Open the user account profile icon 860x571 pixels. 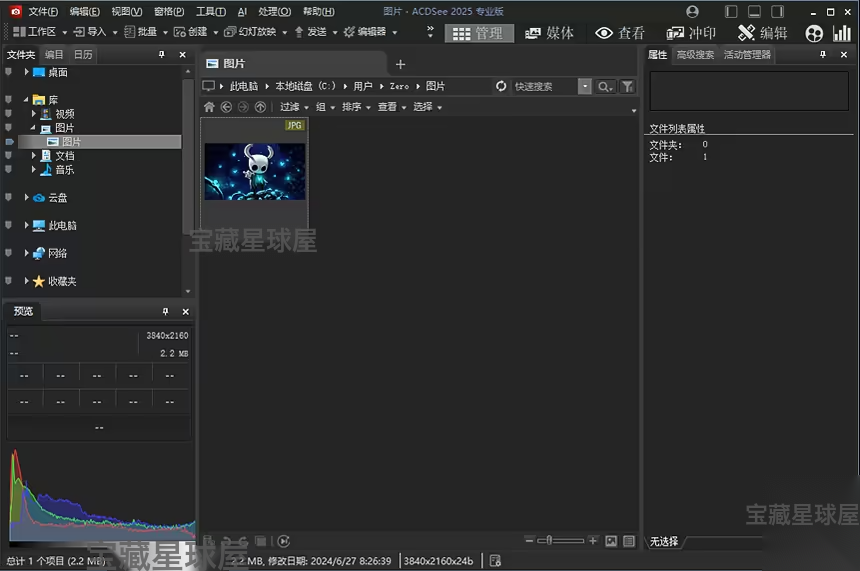(x=692, y=12)
